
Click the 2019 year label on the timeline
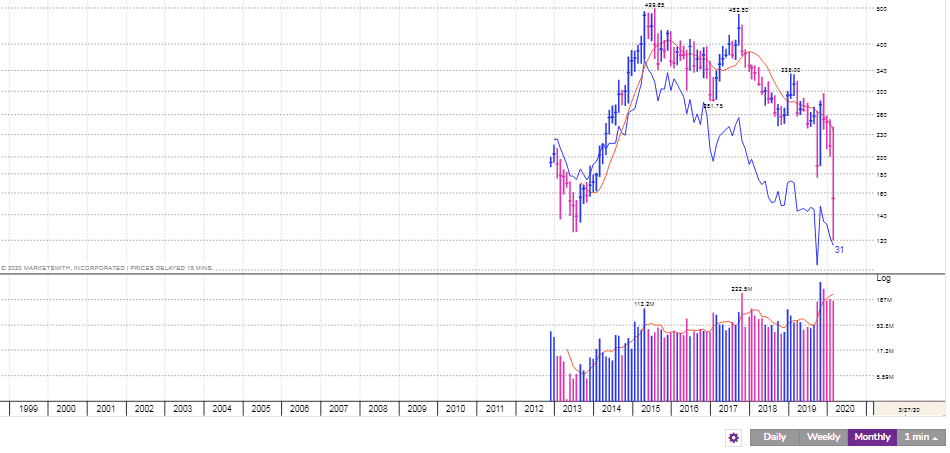[806, 409]
